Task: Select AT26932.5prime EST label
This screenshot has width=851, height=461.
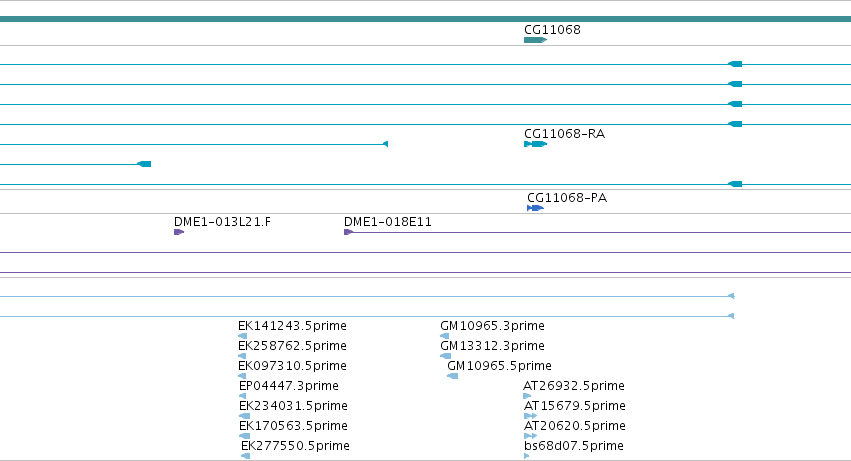Action: (574, 386)
